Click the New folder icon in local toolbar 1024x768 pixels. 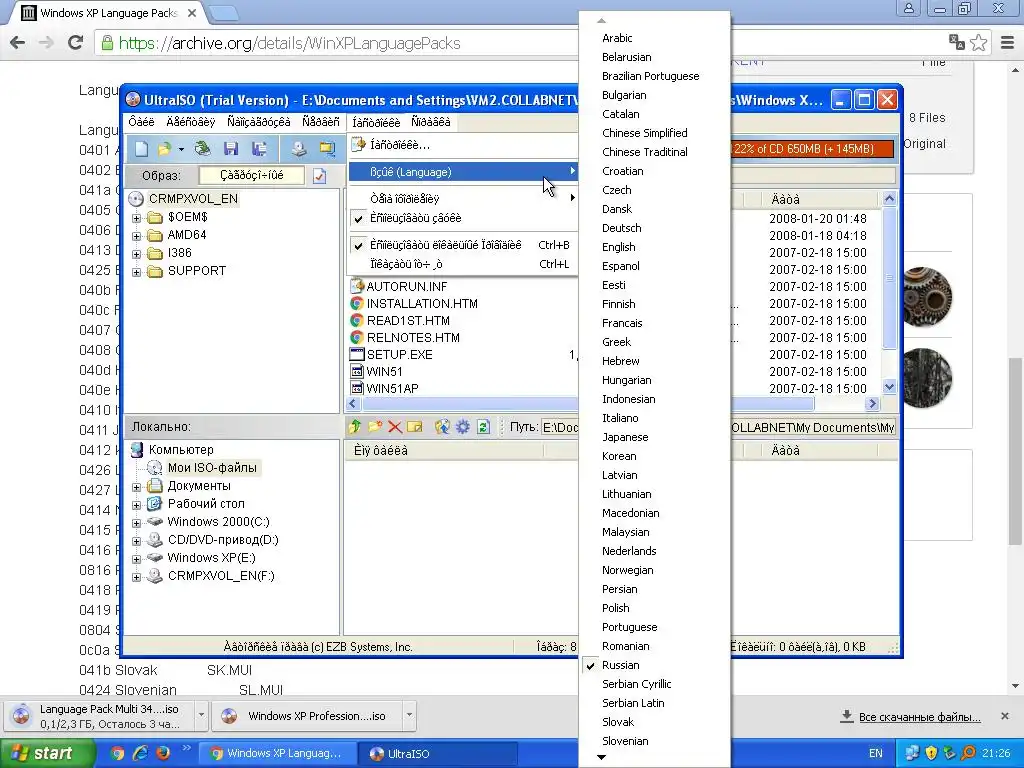coord(375,427)
